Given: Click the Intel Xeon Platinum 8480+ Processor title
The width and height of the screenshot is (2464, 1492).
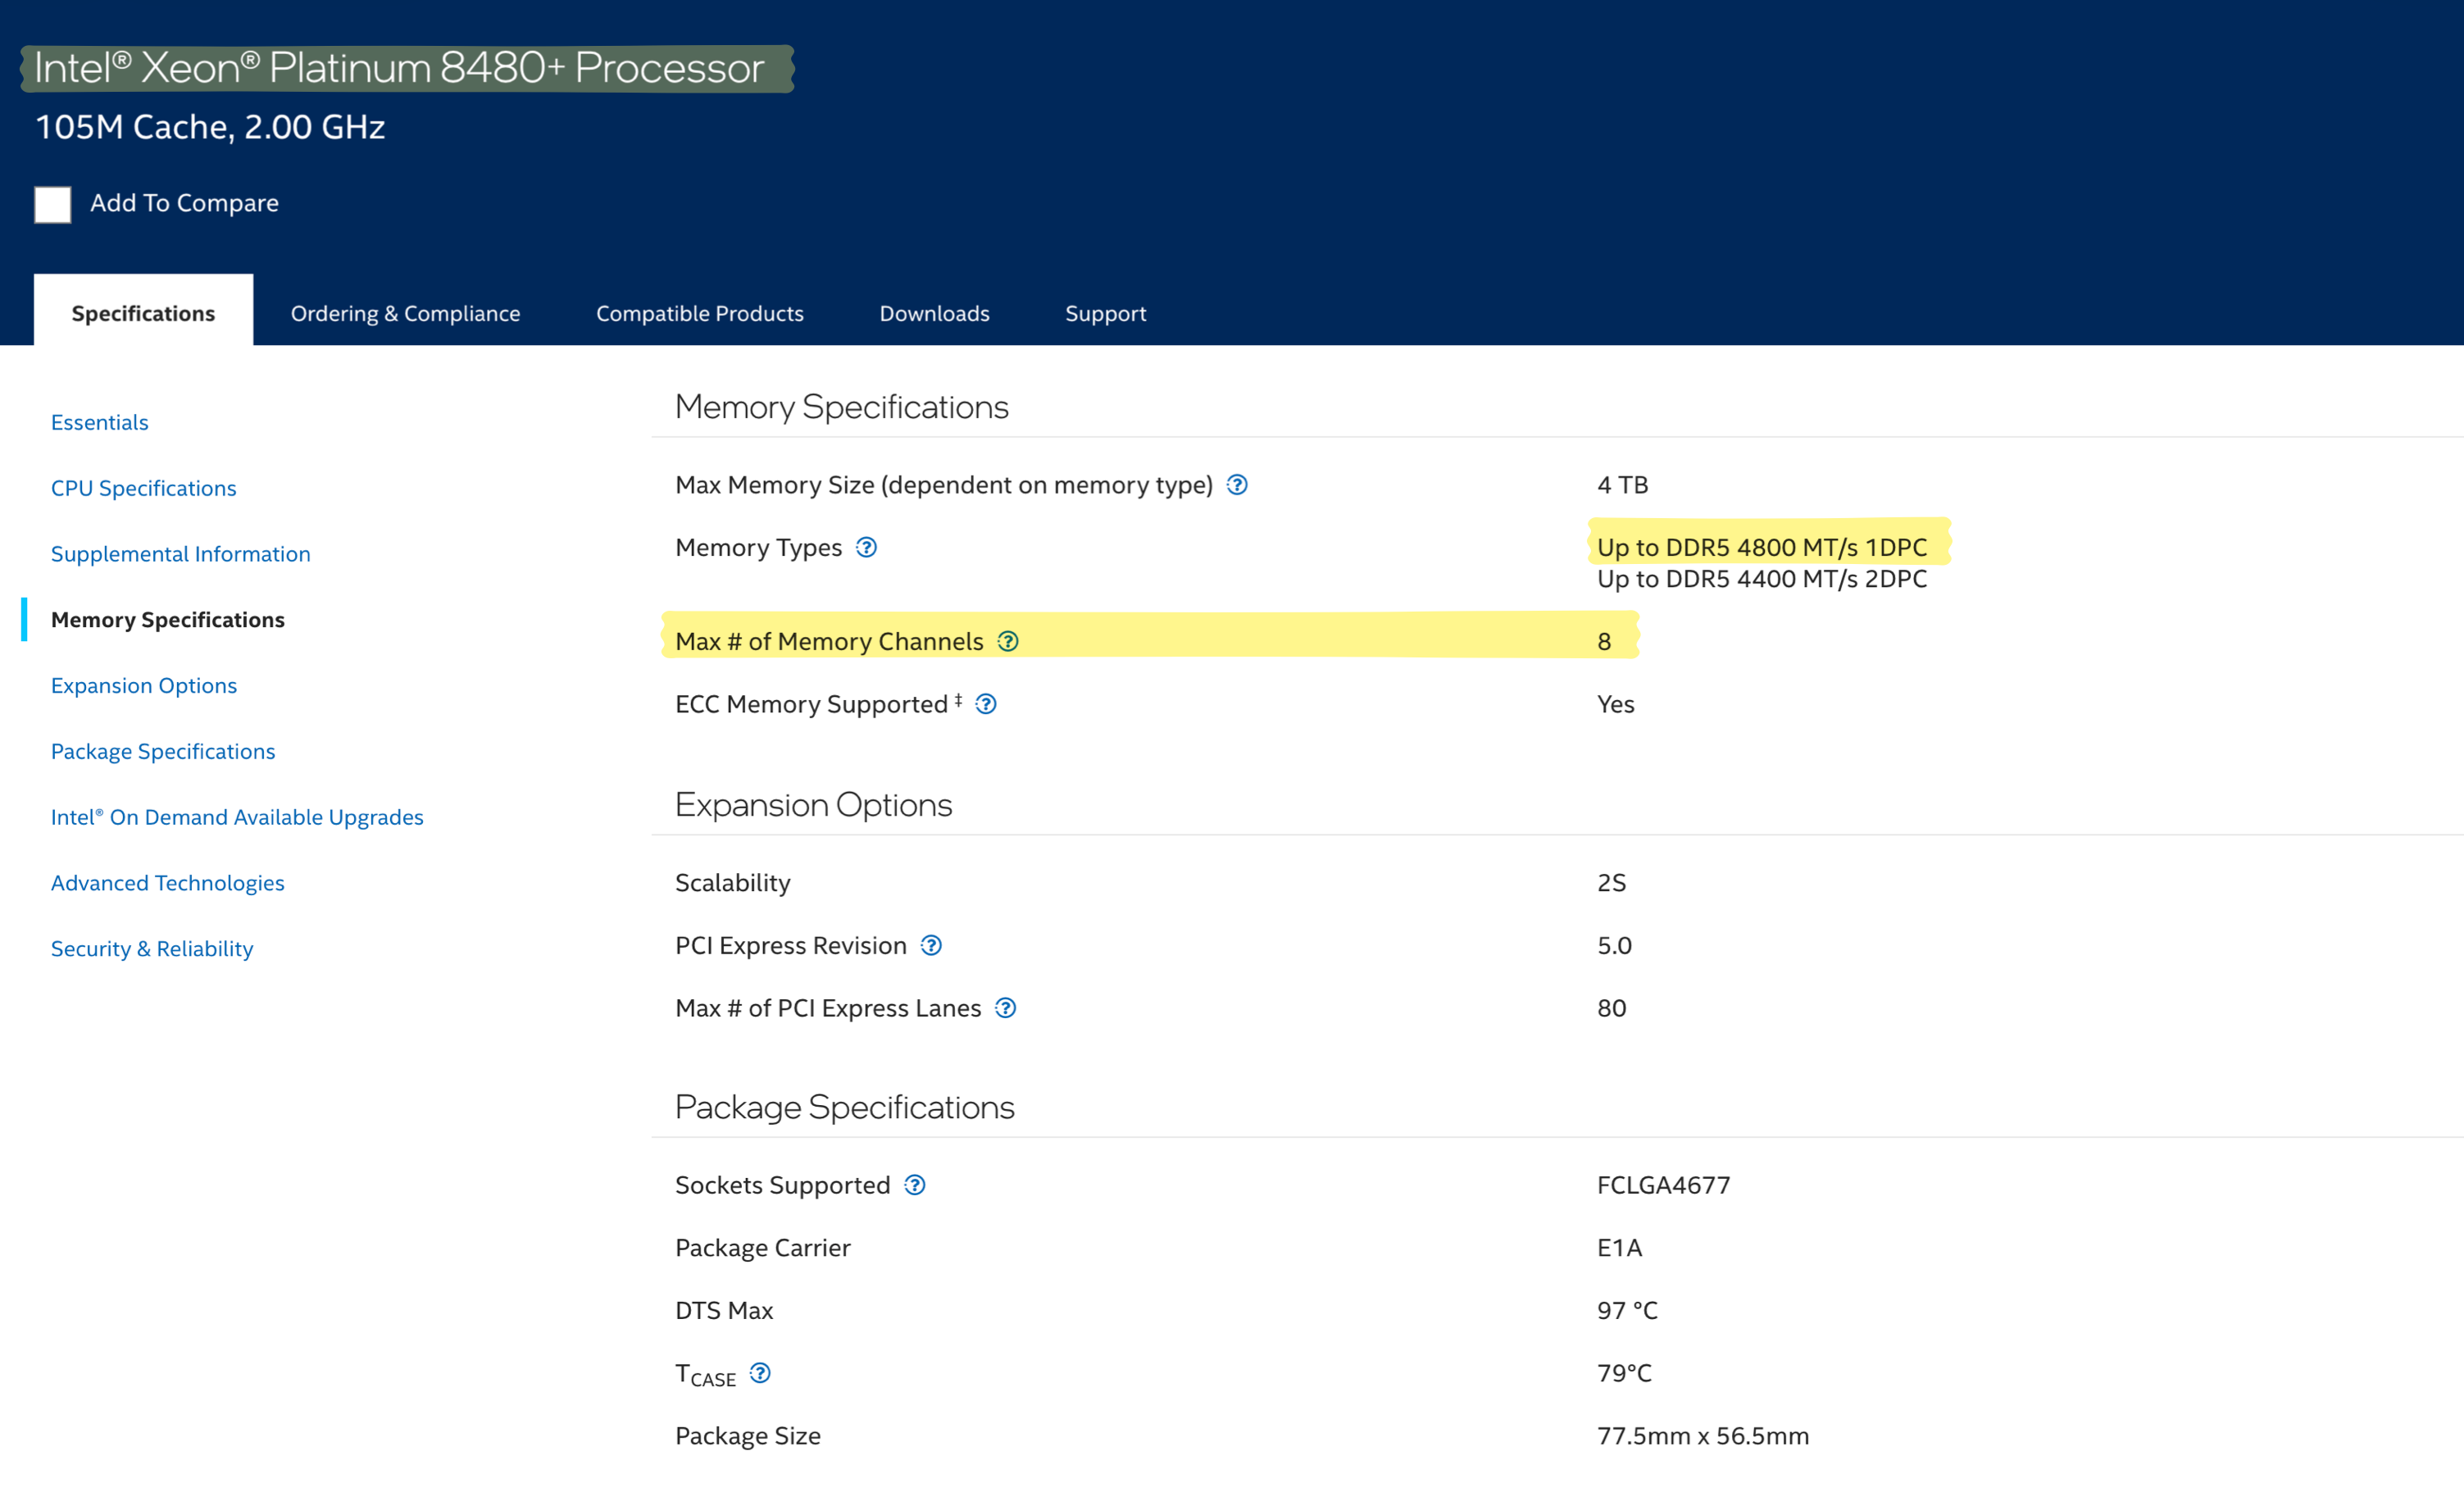Looking at the screenshot, I should pyautogui.click(x=399, y=68).
